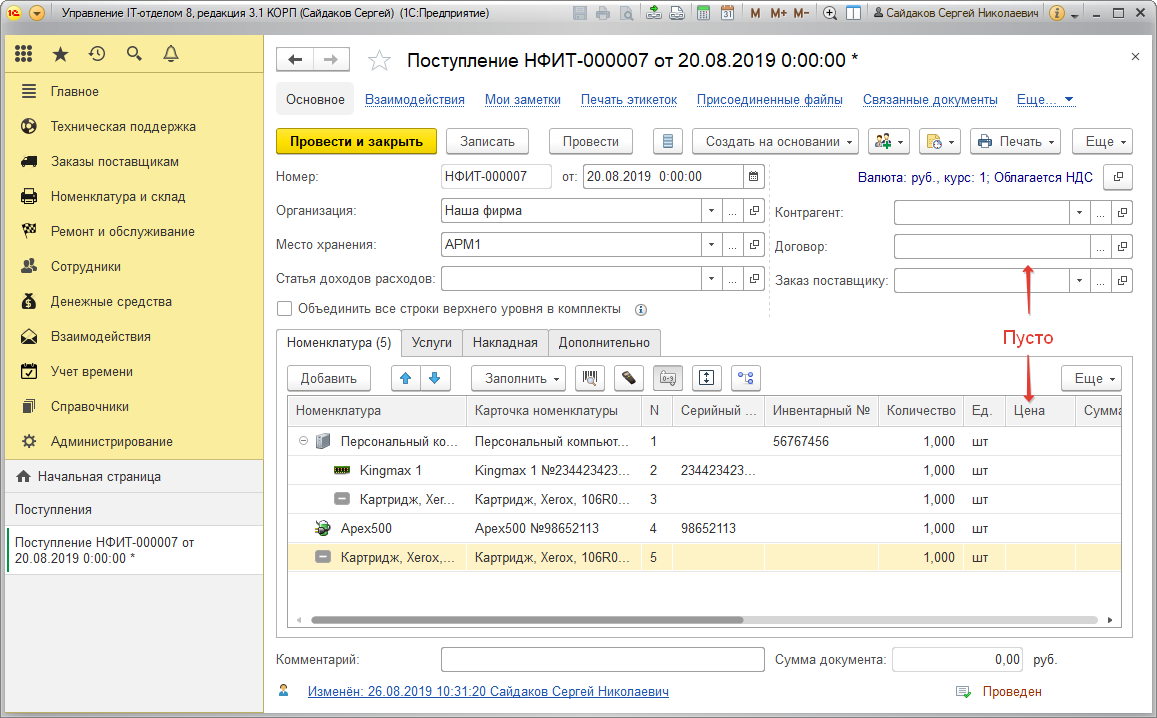The height and width of the screenshot is (718, 1157).
Task: Open the Печать dropdown
Action: 1015,141
